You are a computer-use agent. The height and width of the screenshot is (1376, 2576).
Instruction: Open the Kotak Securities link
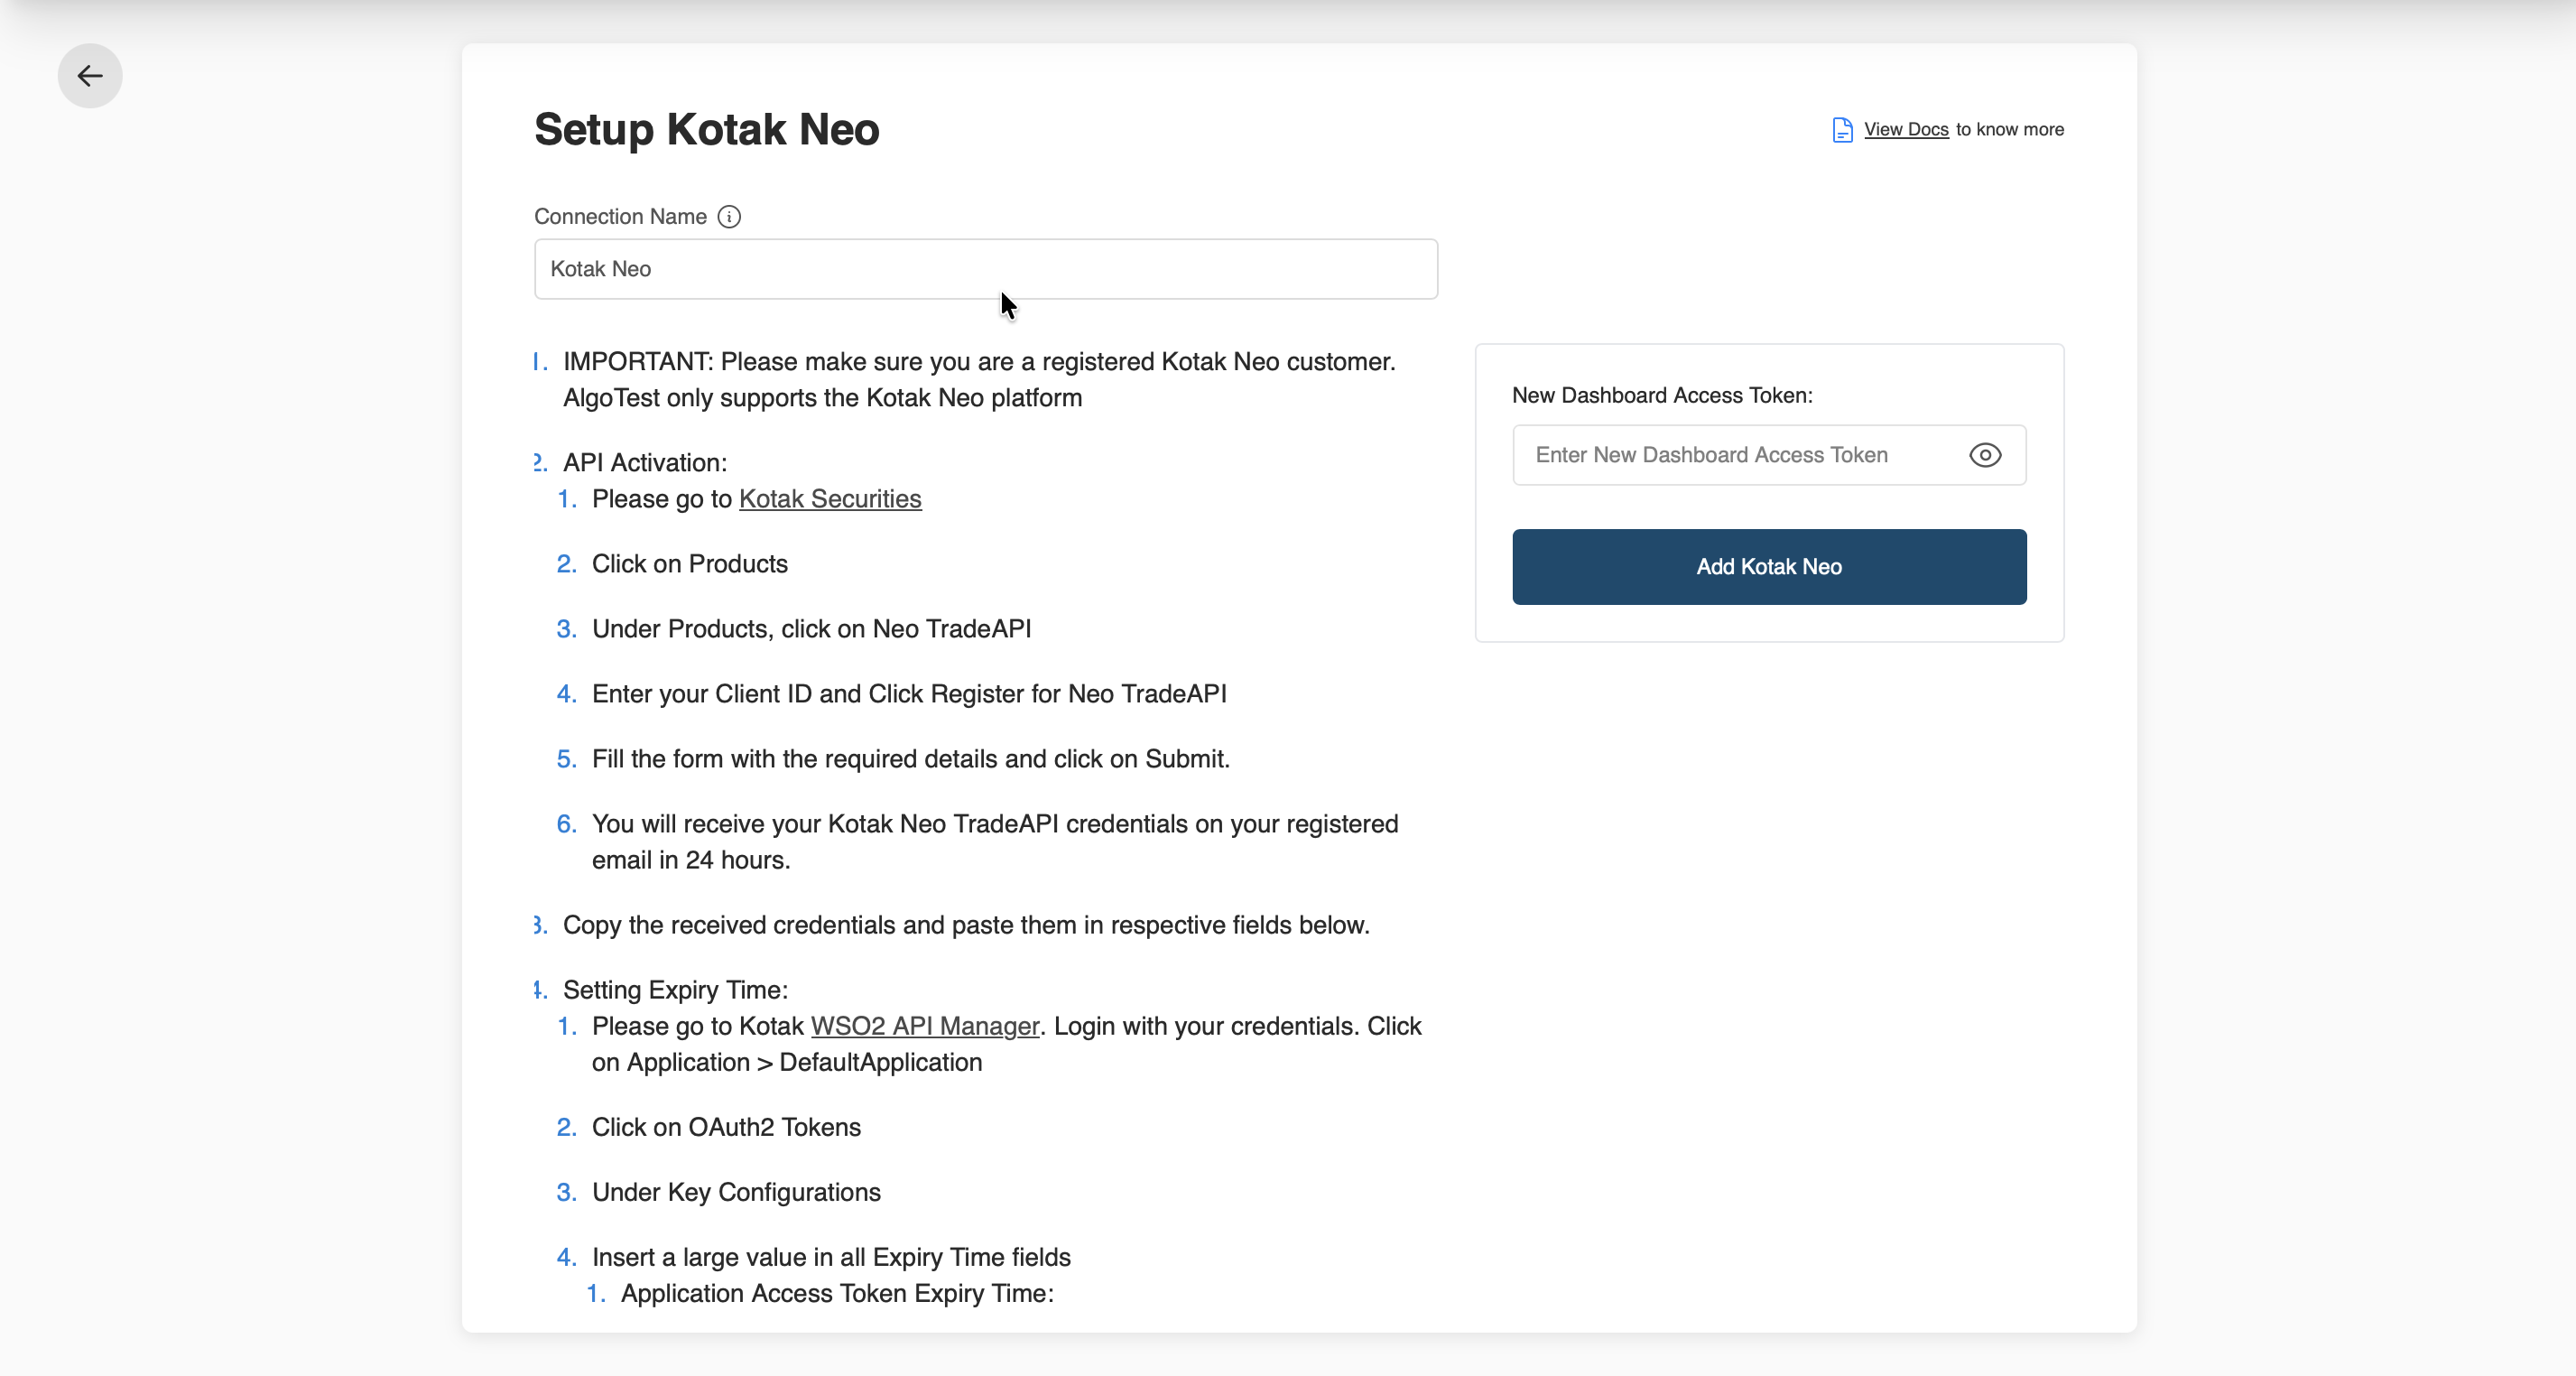pos(829,499)
